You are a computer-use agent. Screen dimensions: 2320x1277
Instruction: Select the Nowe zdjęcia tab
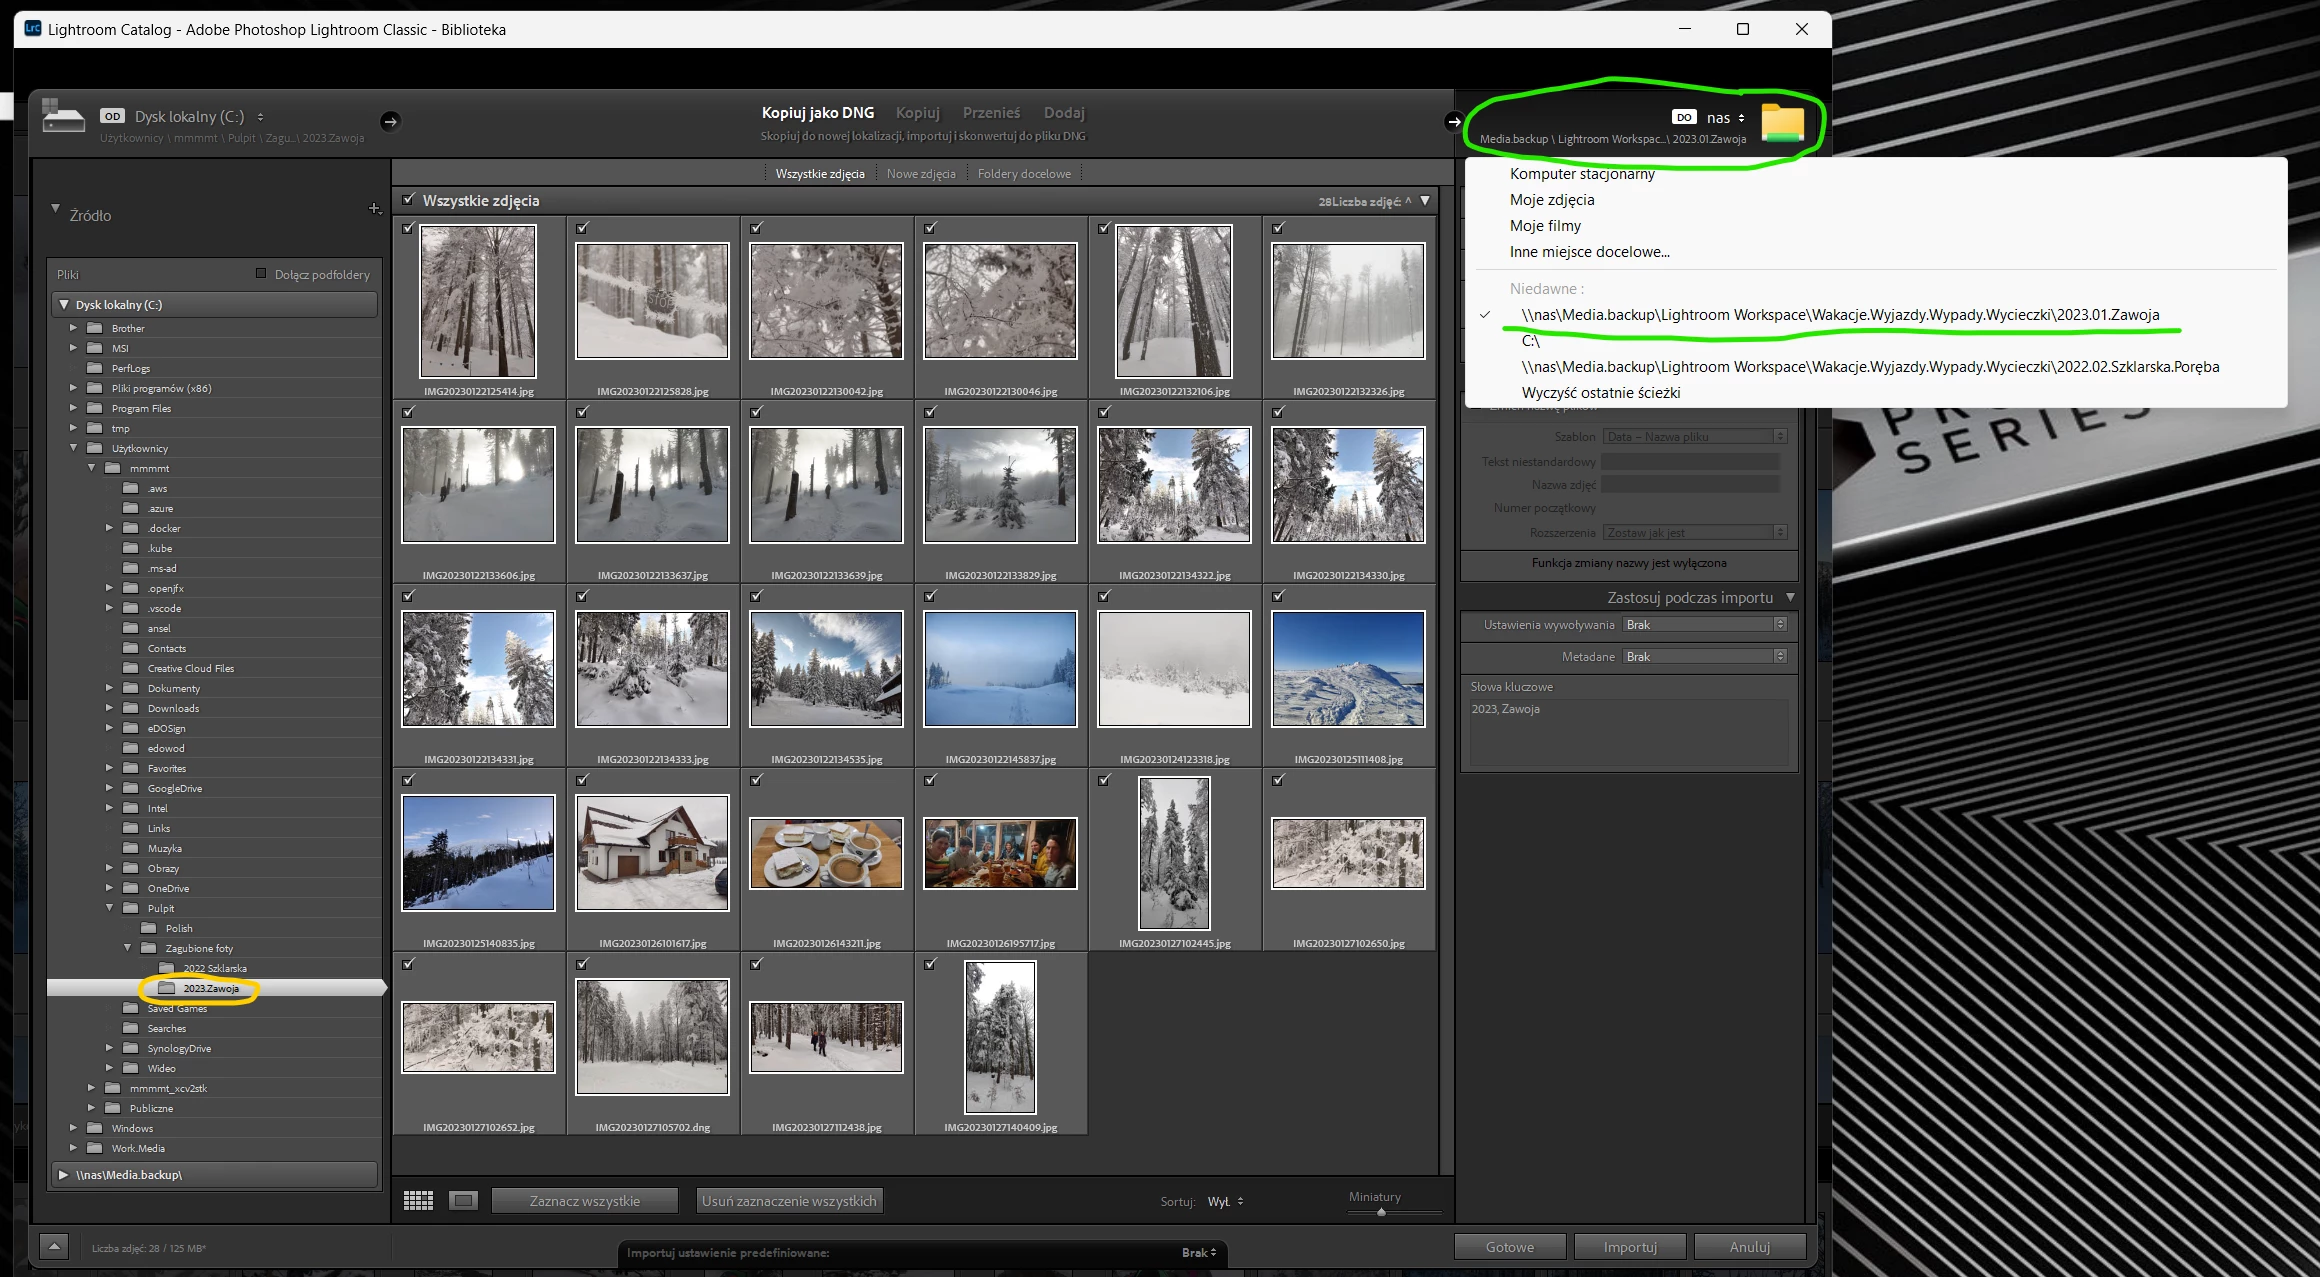(x=920, y=174)
